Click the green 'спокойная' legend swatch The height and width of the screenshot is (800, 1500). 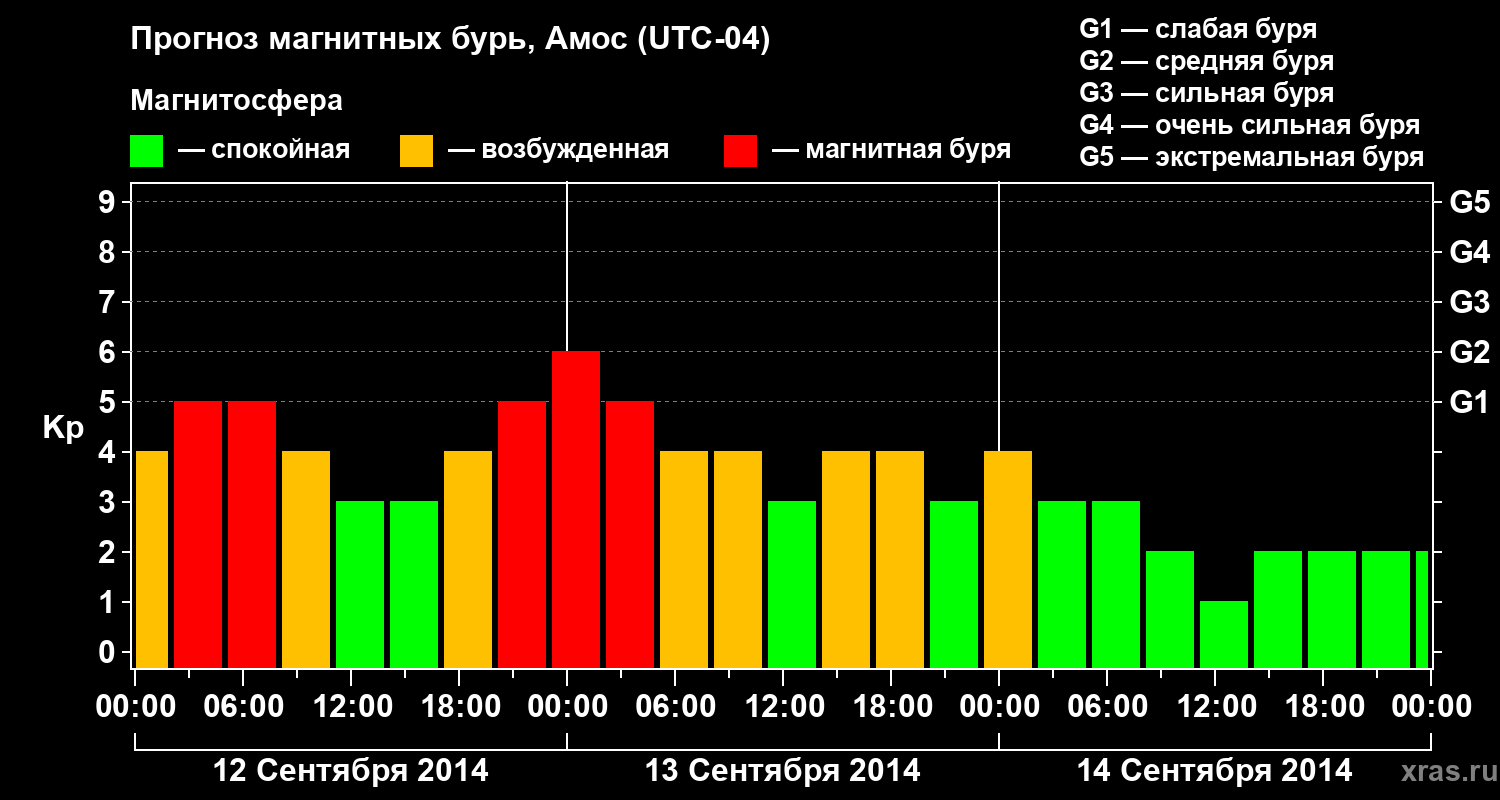coord(146,151)
